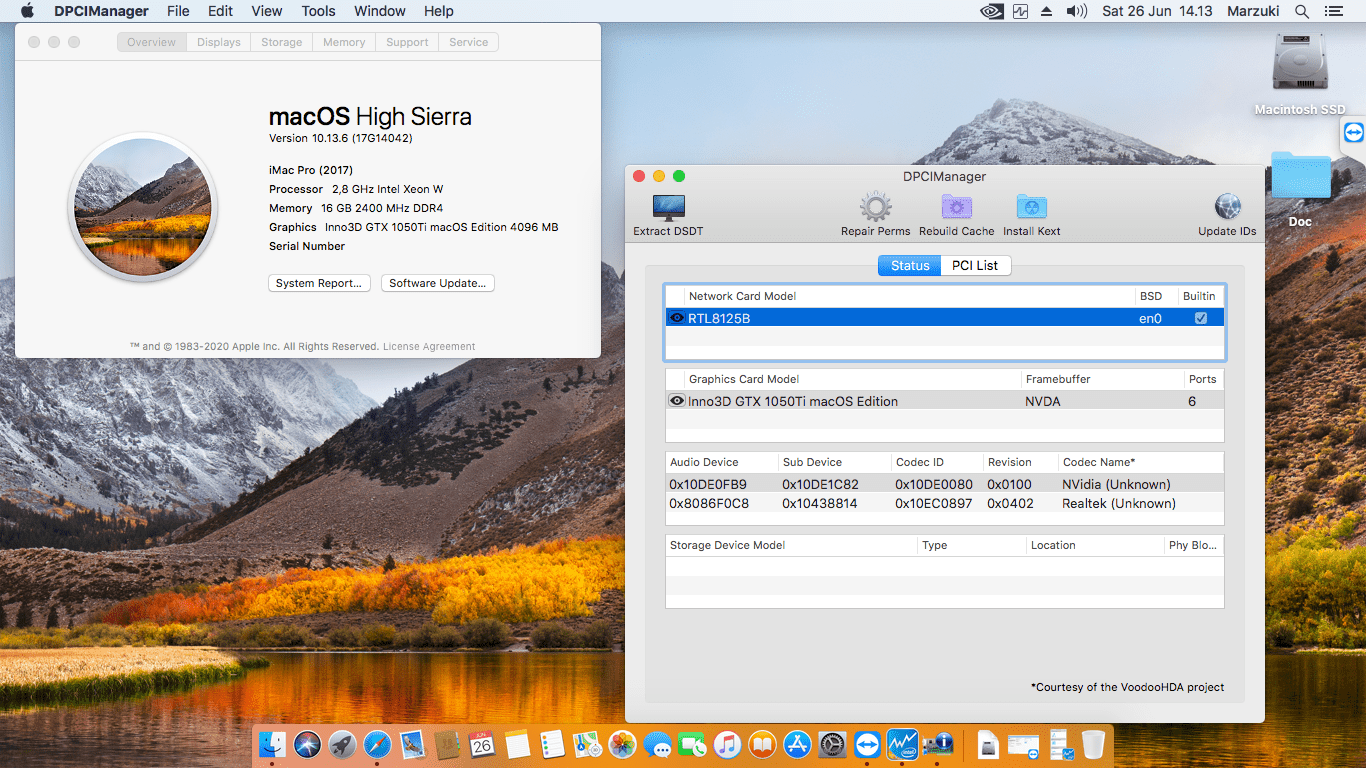Click the TeamViewer side panel tab
The height and width of the screenshot is (768, 1366).
(x=1353, y=133)
